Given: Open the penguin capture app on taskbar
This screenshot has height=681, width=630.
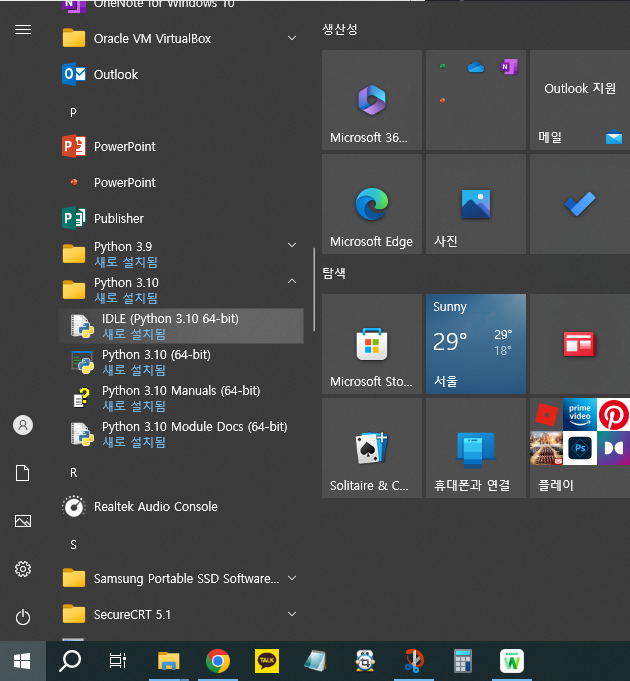Looking at the screenshot, I should [365, 661].
